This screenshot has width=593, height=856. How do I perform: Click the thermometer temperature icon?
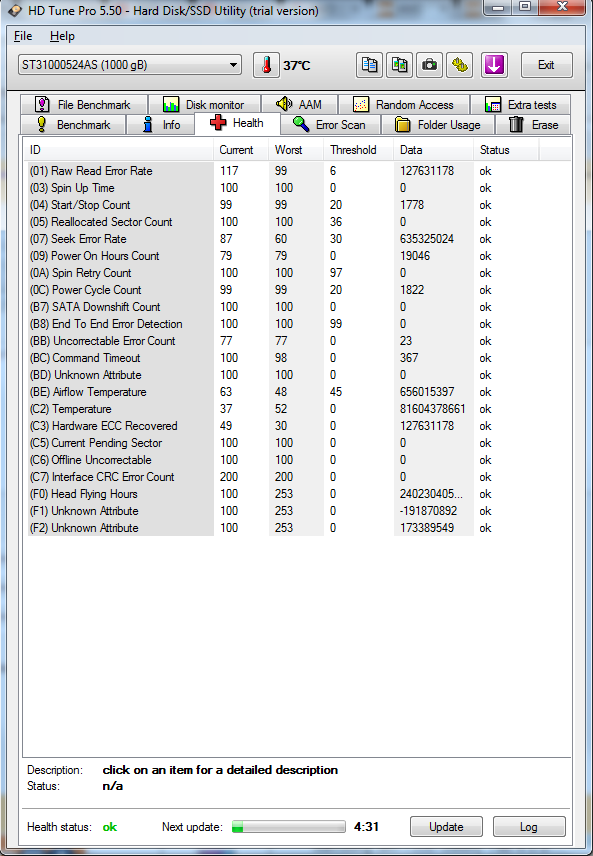(266, 66)
